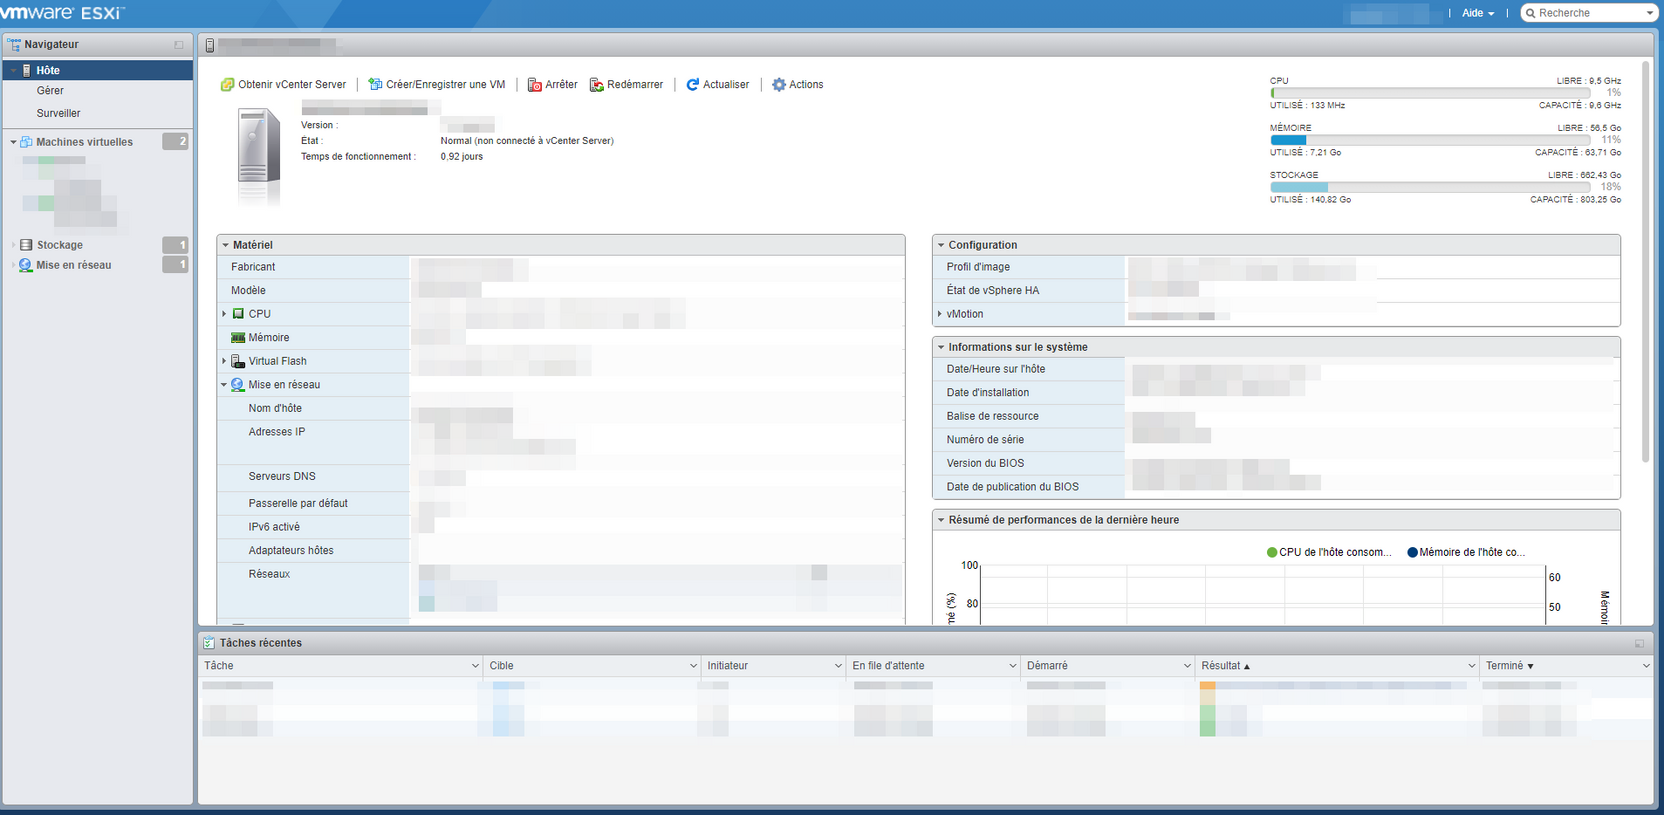Click the Créer/Enregistrer une VM icon
The image size is (1664, 815).
(x=375, y=85)
